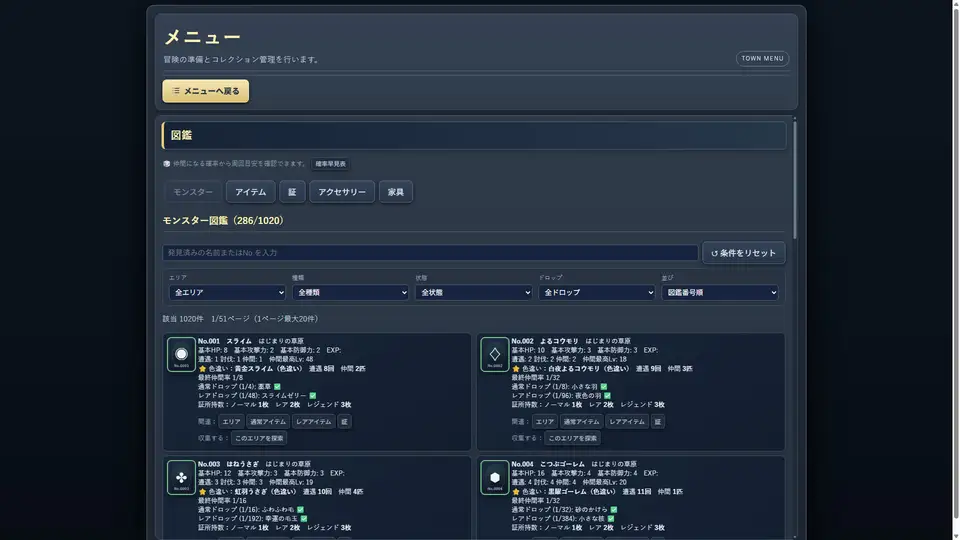The height and width of the screenshot is (540, 960).
Task: Click 通常アイテム button on スライム card
Action: click(x=268, y=421)
